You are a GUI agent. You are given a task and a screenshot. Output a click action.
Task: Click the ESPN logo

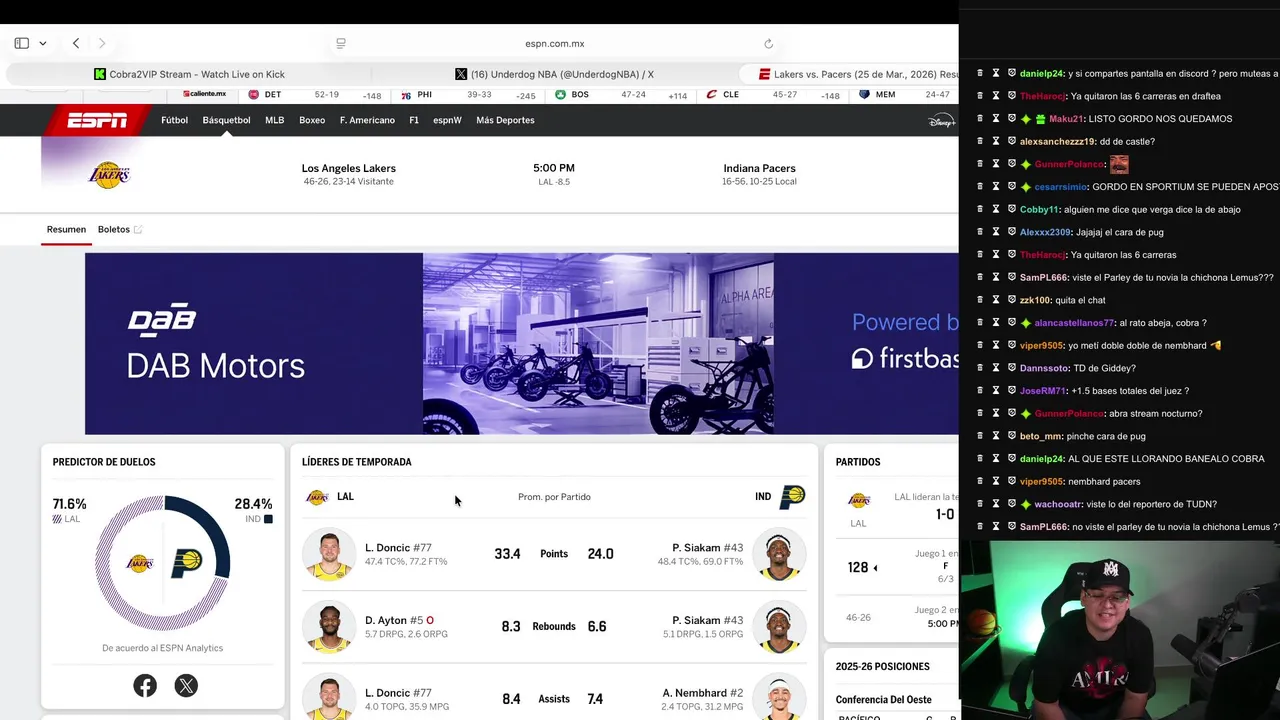click(x=97, y=120)
